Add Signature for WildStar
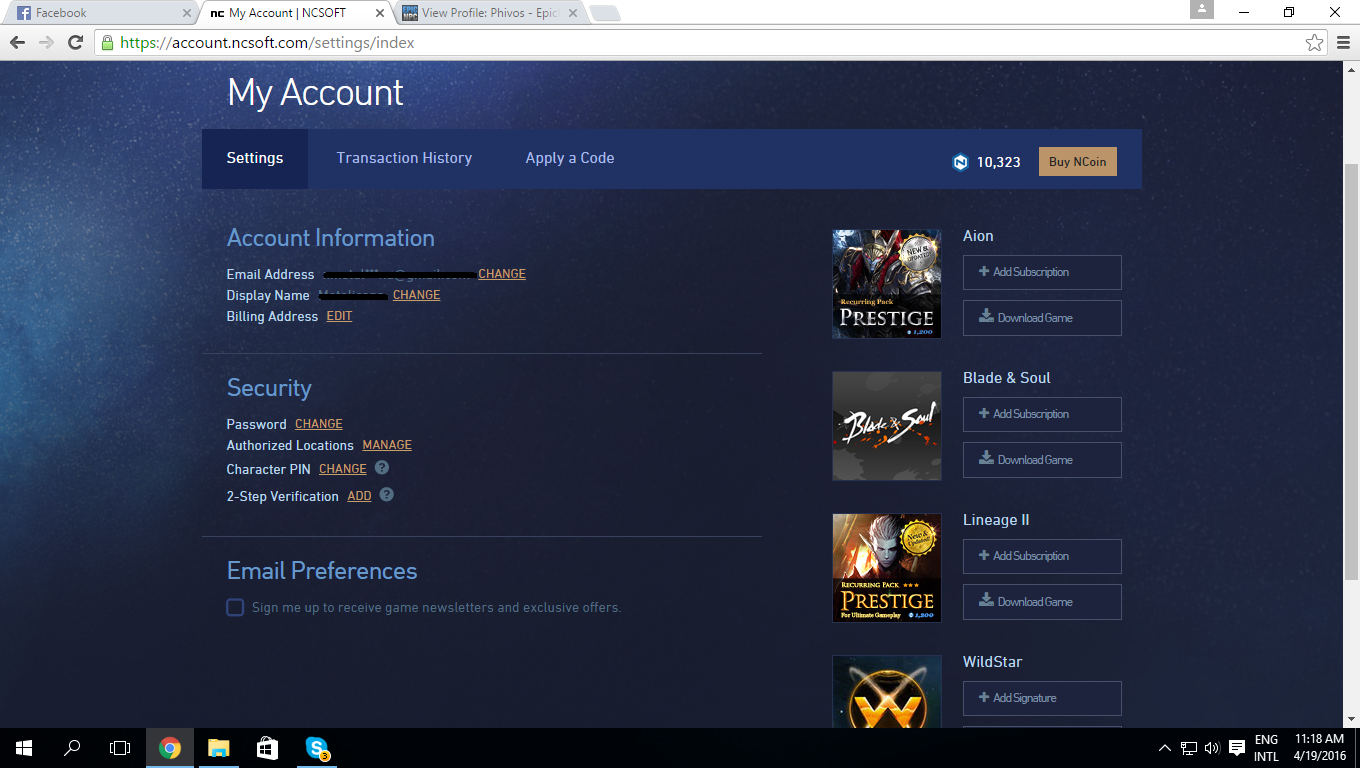This screenshot has height=768, width=1360. click(x=1042, y=698)
